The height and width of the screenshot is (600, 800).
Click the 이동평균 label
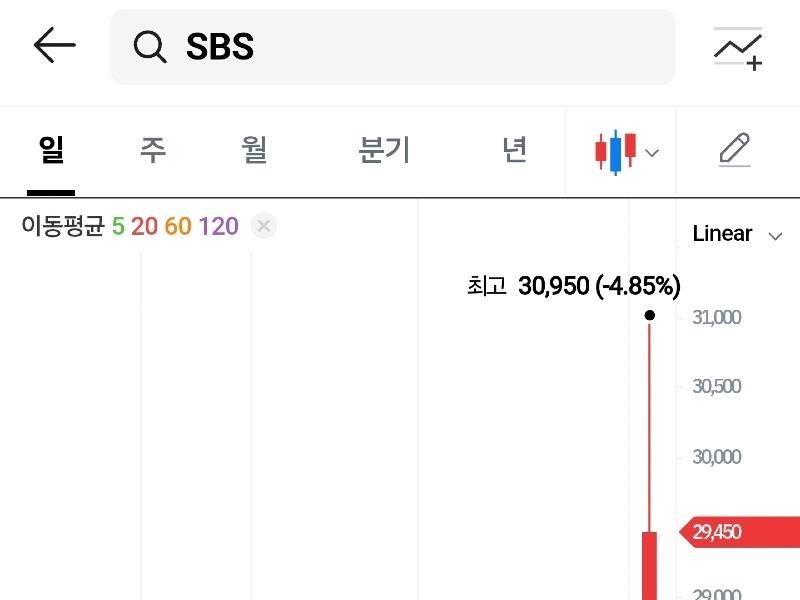(x=62, y=227)
